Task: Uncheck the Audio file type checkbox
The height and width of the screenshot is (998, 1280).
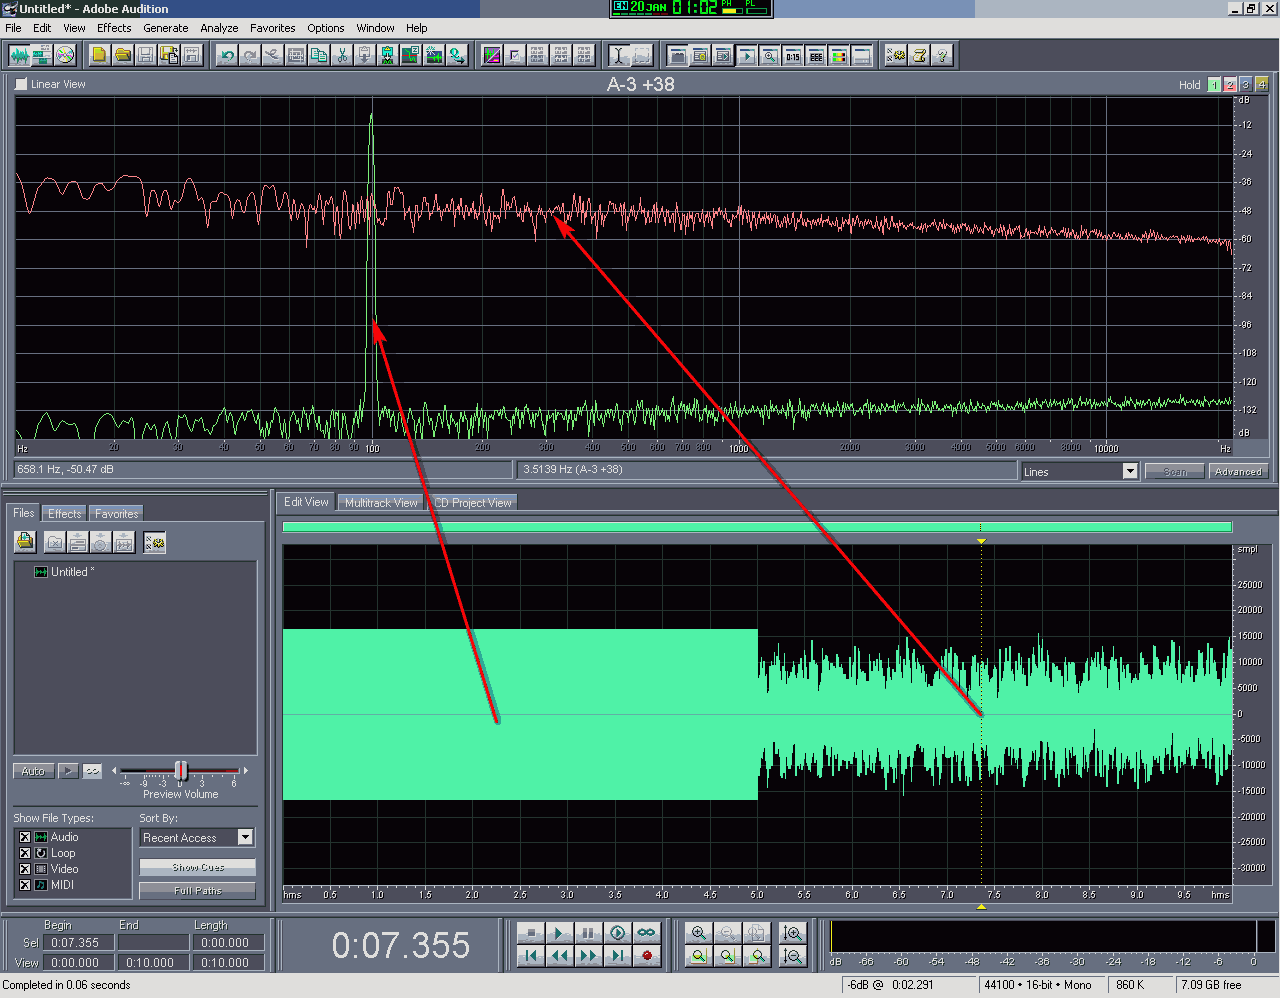Action: pos(25,837)
